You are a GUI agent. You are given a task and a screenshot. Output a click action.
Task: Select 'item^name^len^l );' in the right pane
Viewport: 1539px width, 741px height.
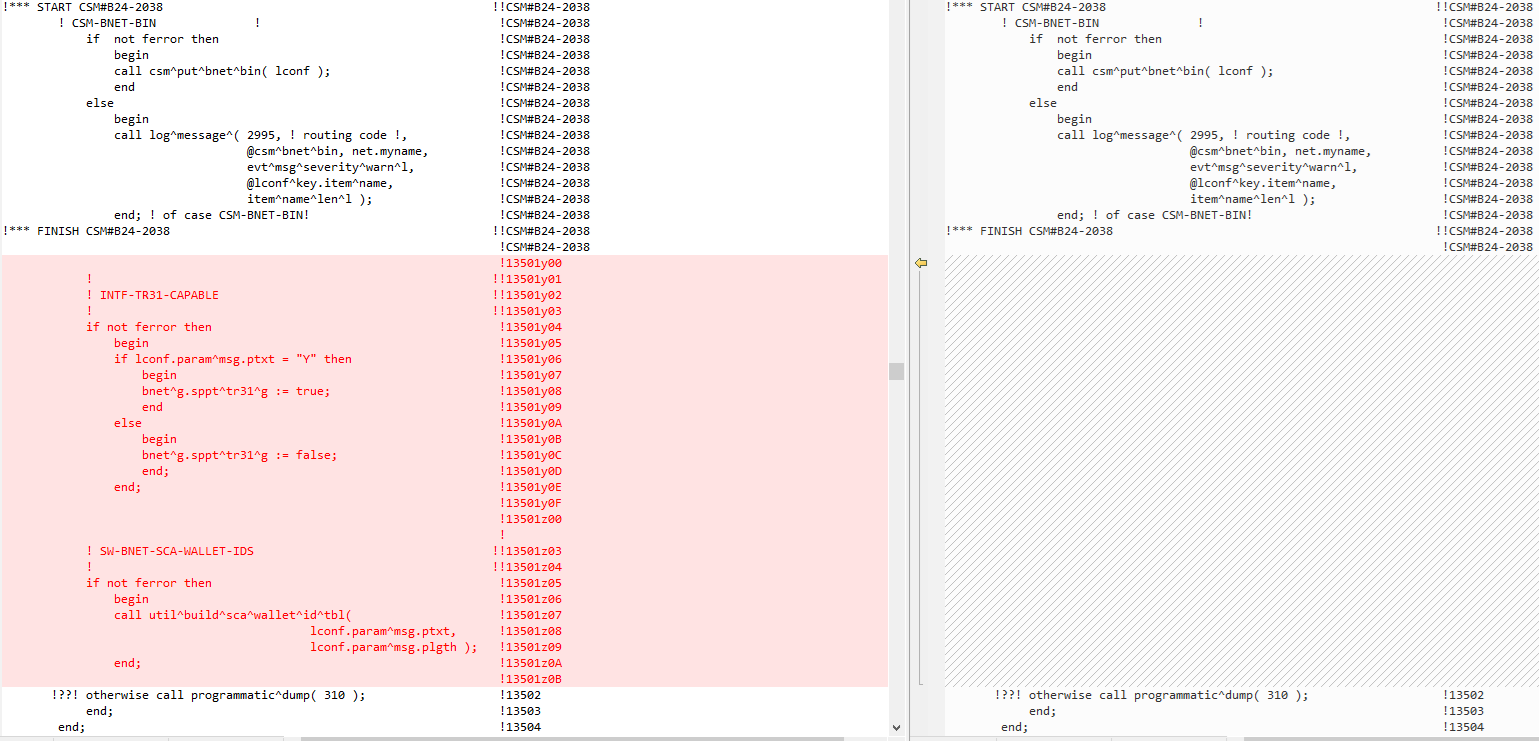(x=1253, y=199)
